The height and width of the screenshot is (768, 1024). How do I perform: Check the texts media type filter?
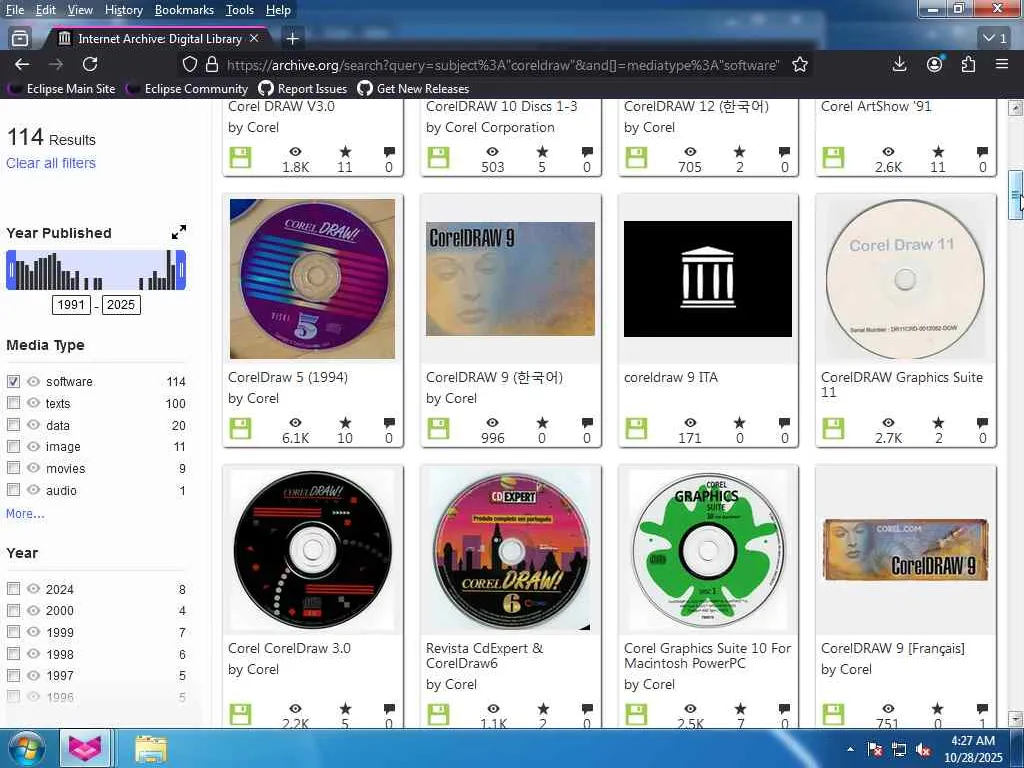13,403
